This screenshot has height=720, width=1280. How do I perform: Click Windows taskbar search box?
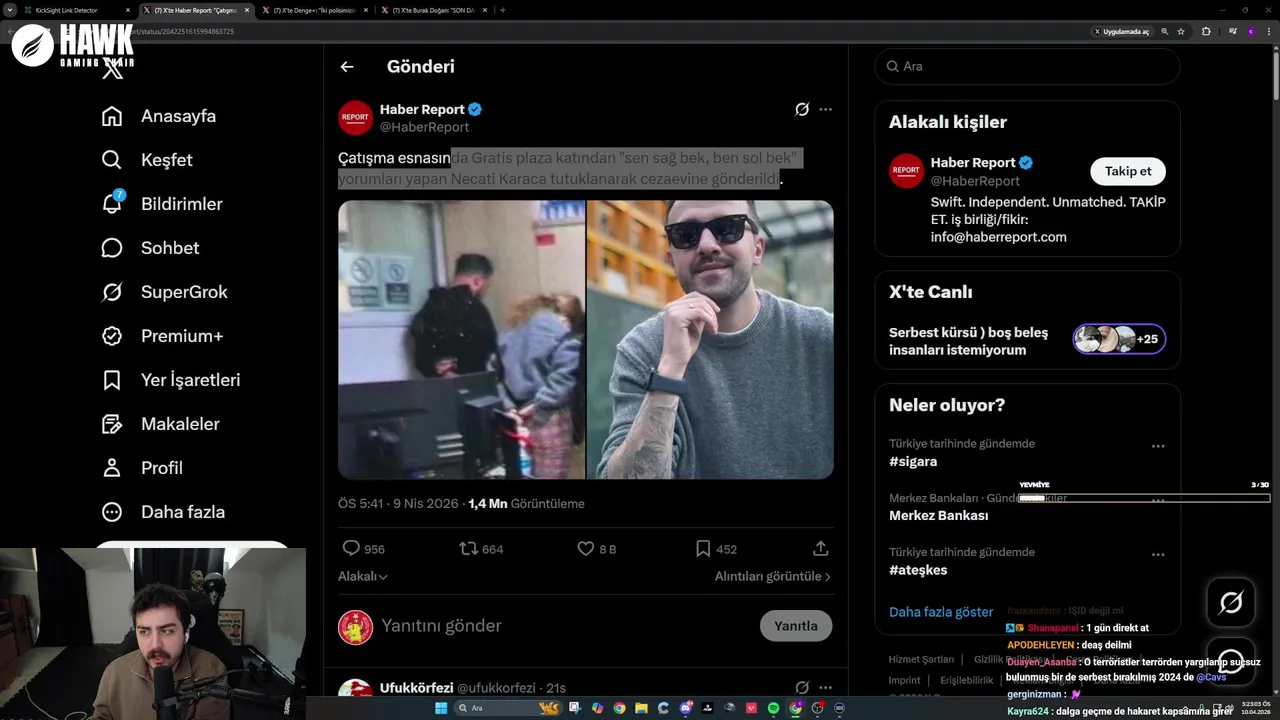point(507,708)
